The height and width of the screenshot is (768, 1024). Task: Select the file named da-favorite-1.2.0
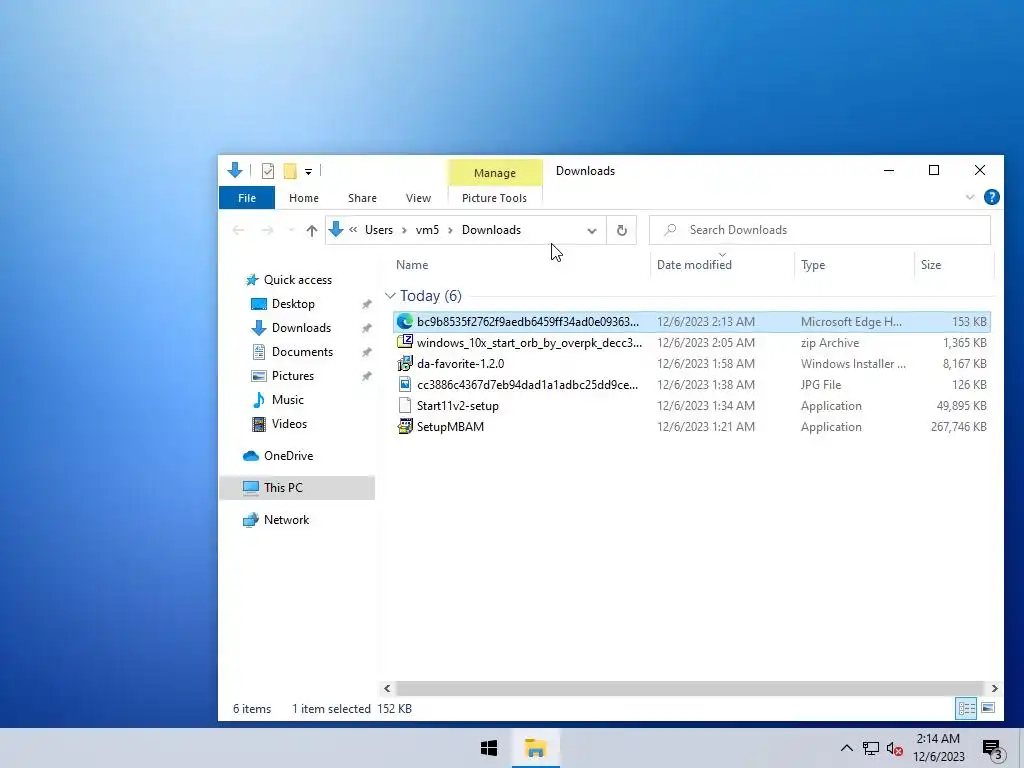pos(460,363)
